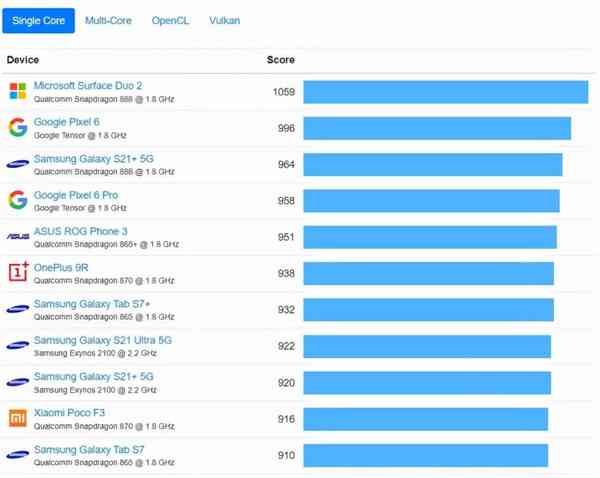
Task: Open the Xiaomi Poco F3 link
Action: pyautogui.click(x=69, y=412)
